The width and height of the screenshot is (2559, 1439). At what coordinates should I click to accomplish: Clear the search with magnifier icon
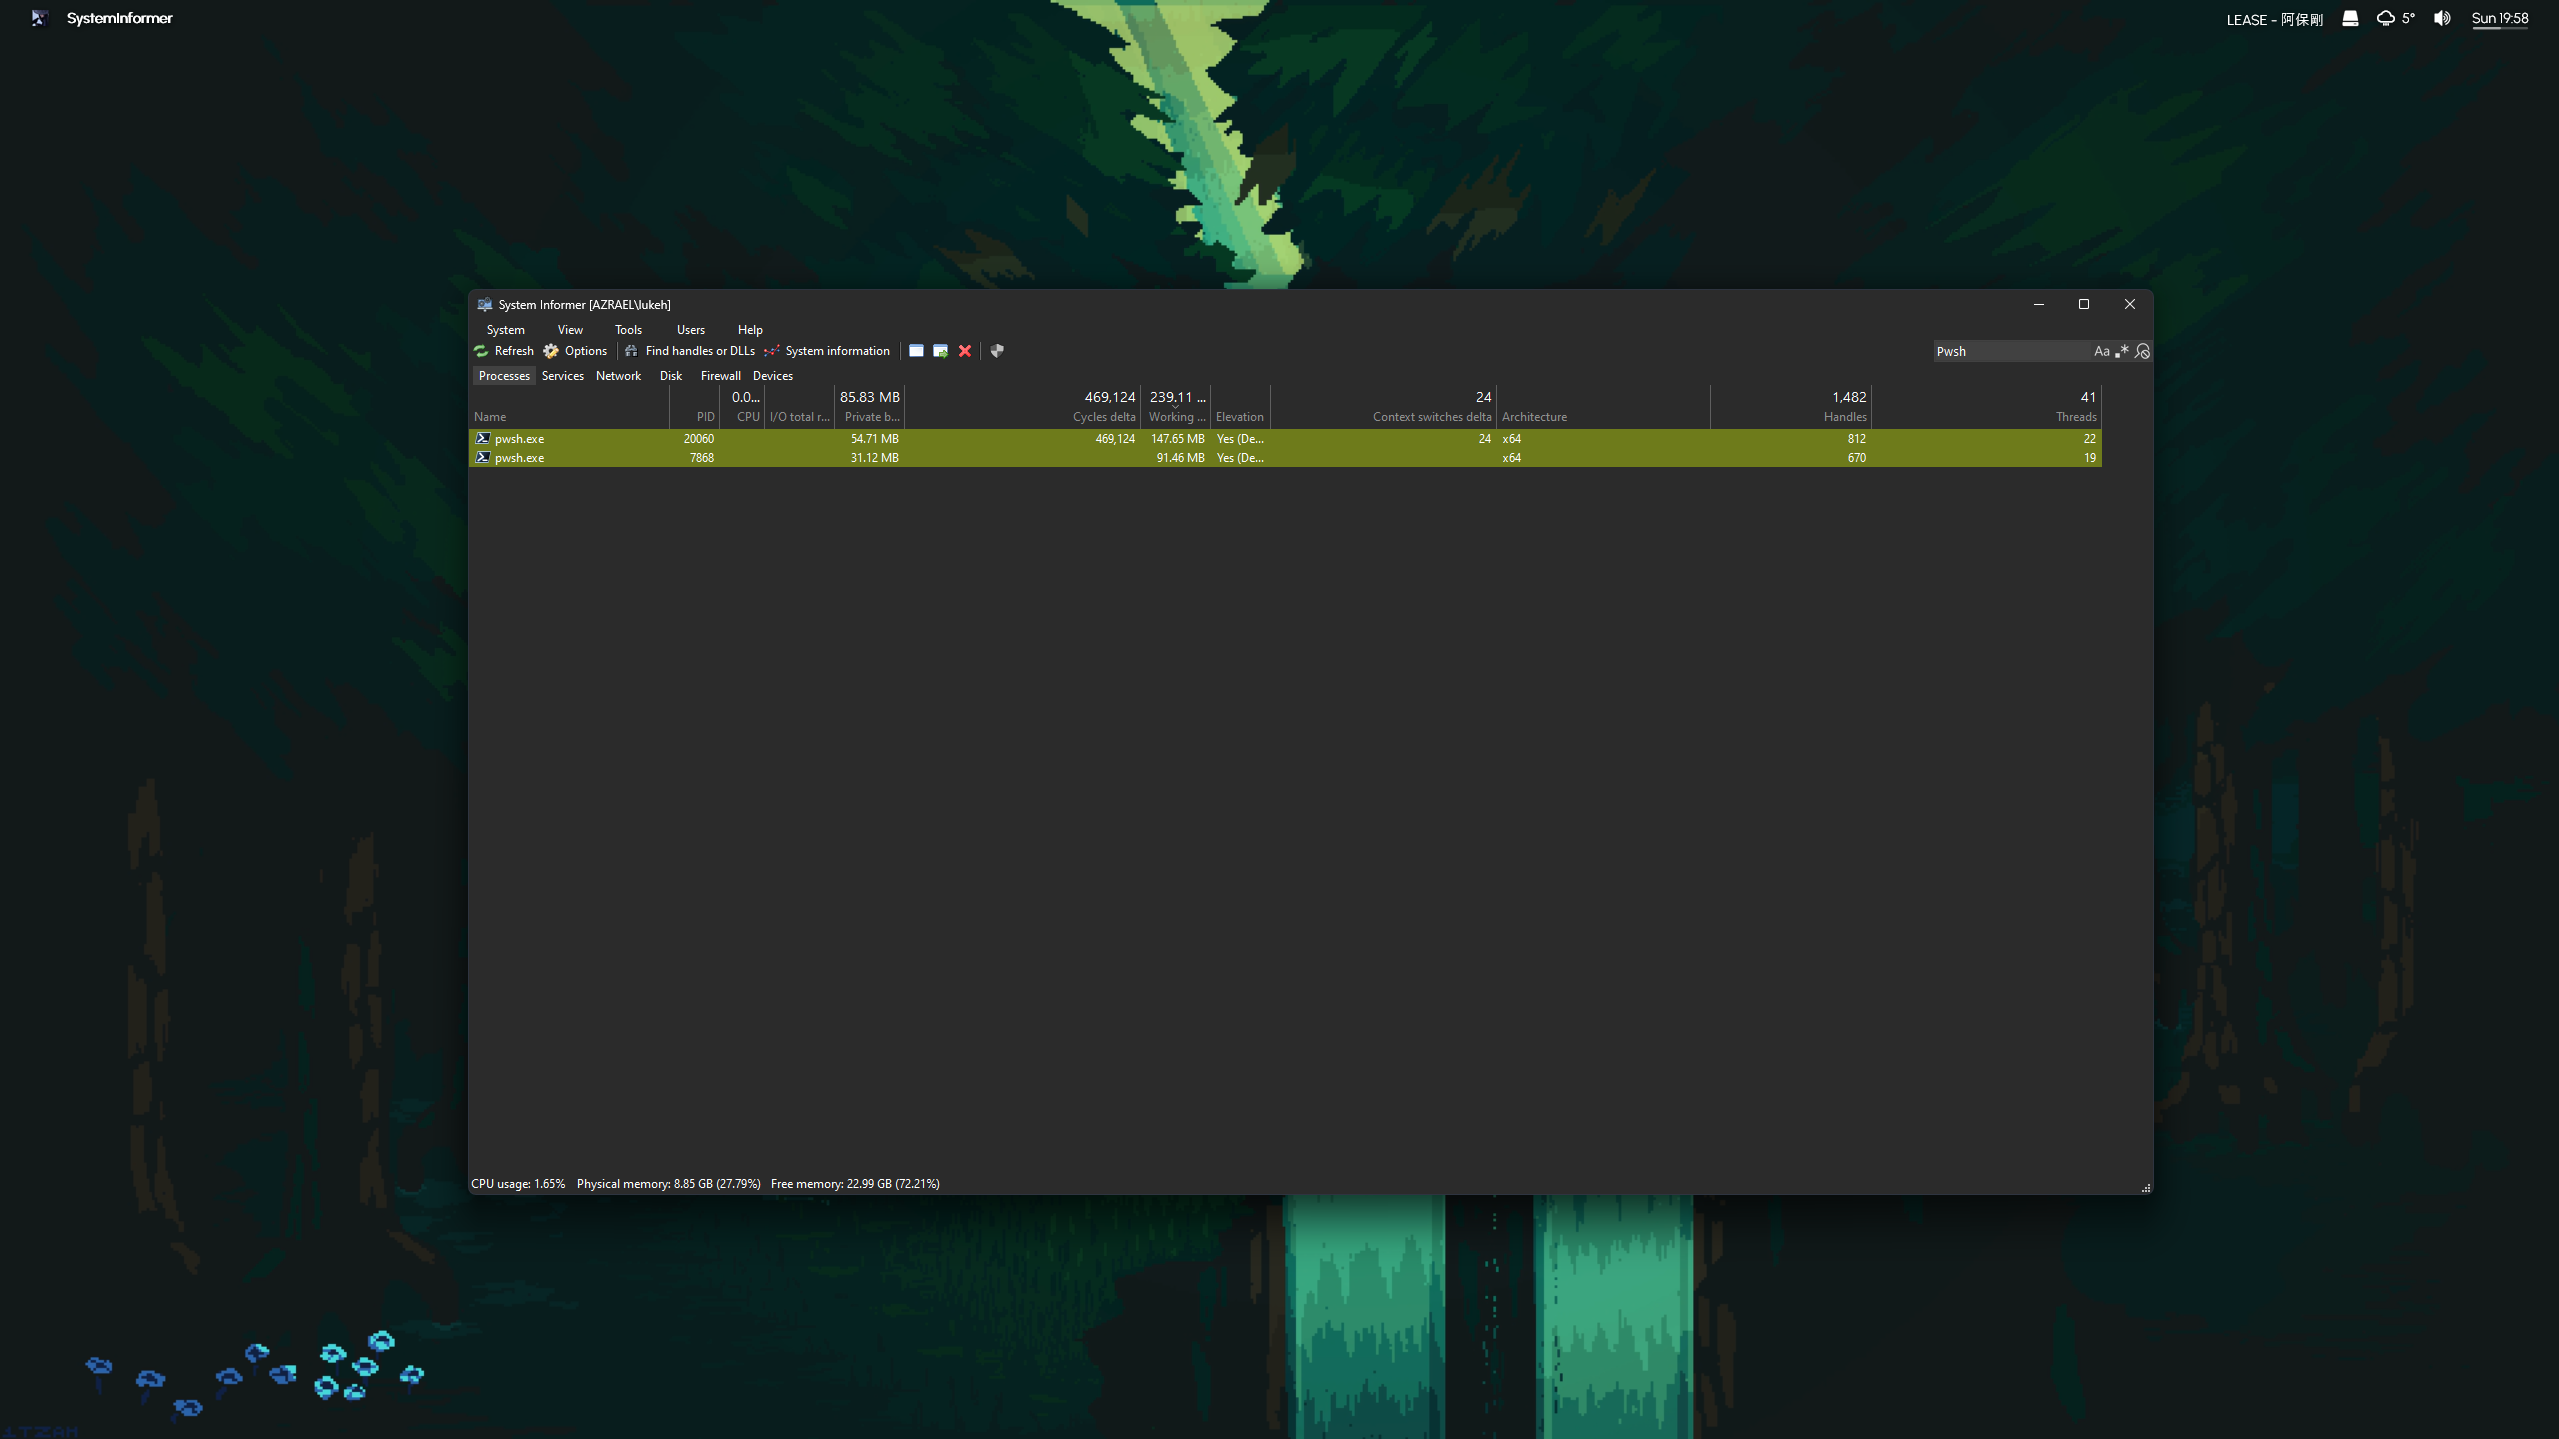pos(2142,351)
